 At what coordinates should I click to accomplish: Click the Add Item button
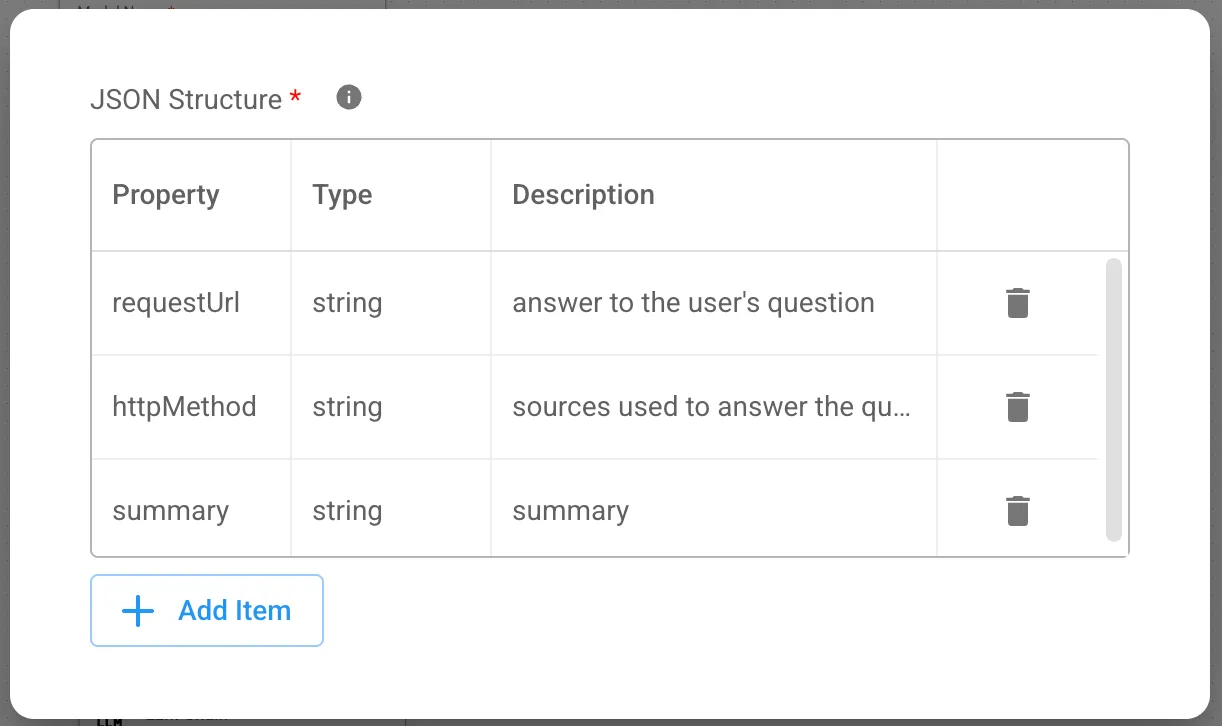coord(207,611)
